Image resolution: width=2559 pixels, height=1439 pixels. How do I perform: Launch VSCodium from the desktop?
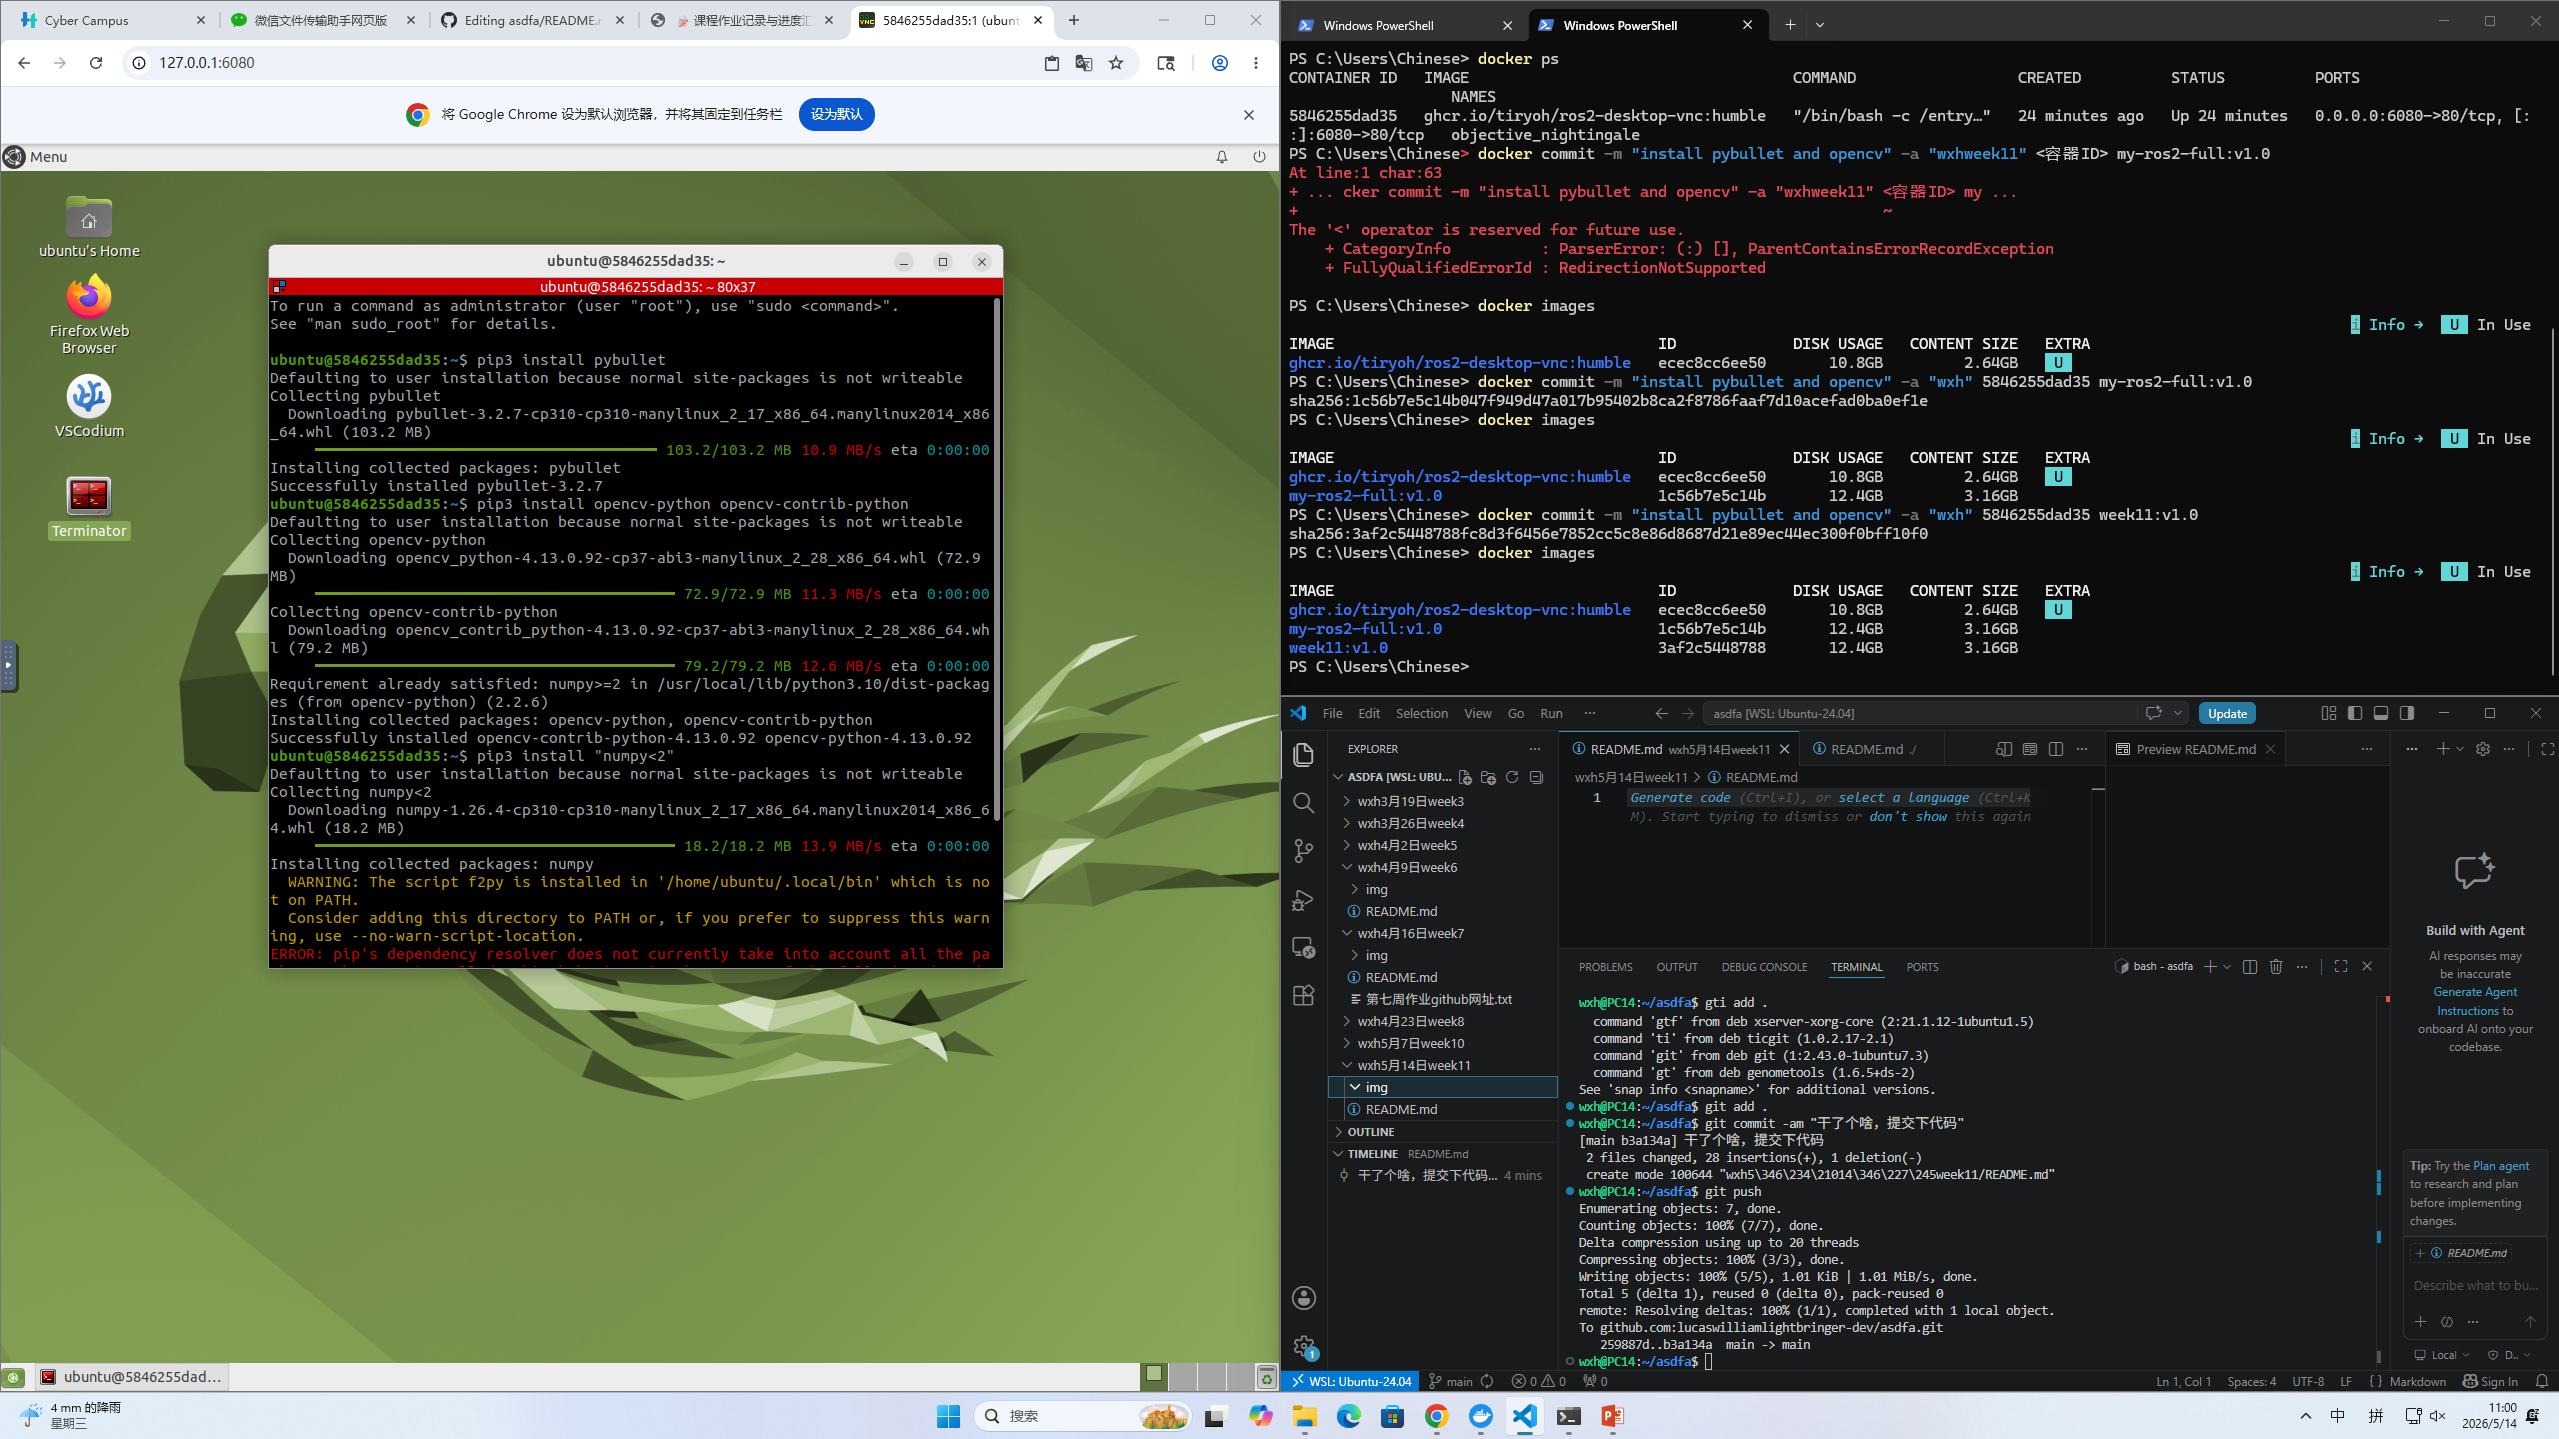point(89,407)
